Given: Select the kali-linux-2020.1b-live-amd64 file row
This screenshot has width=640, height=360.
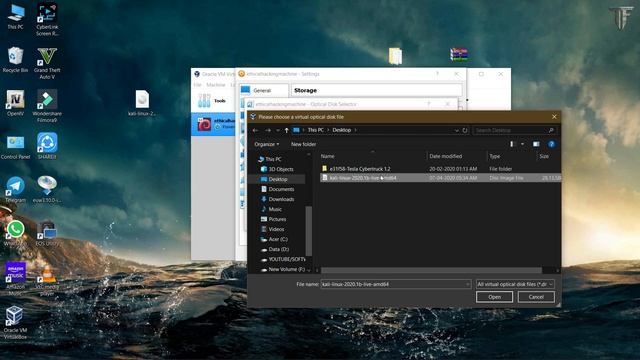Looking at the screenshot, I should pyautogui.click(x=440, y=178).
